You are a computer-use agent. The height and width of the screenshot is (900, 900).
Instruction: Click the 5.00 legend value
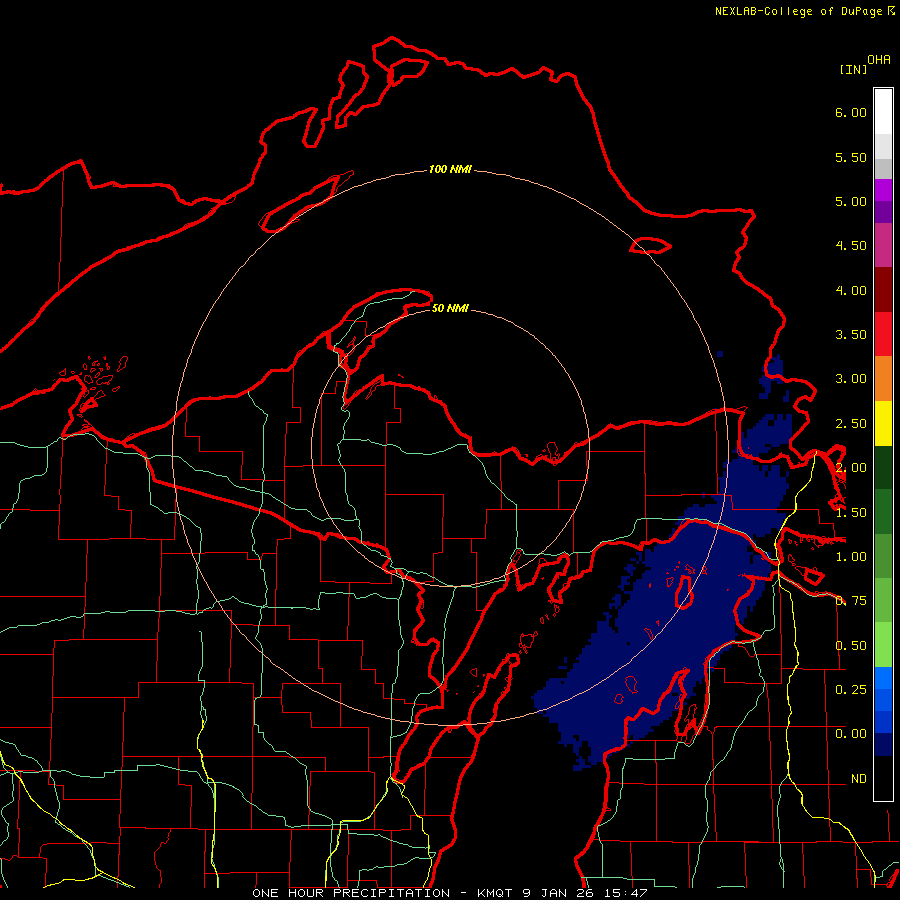851,201
